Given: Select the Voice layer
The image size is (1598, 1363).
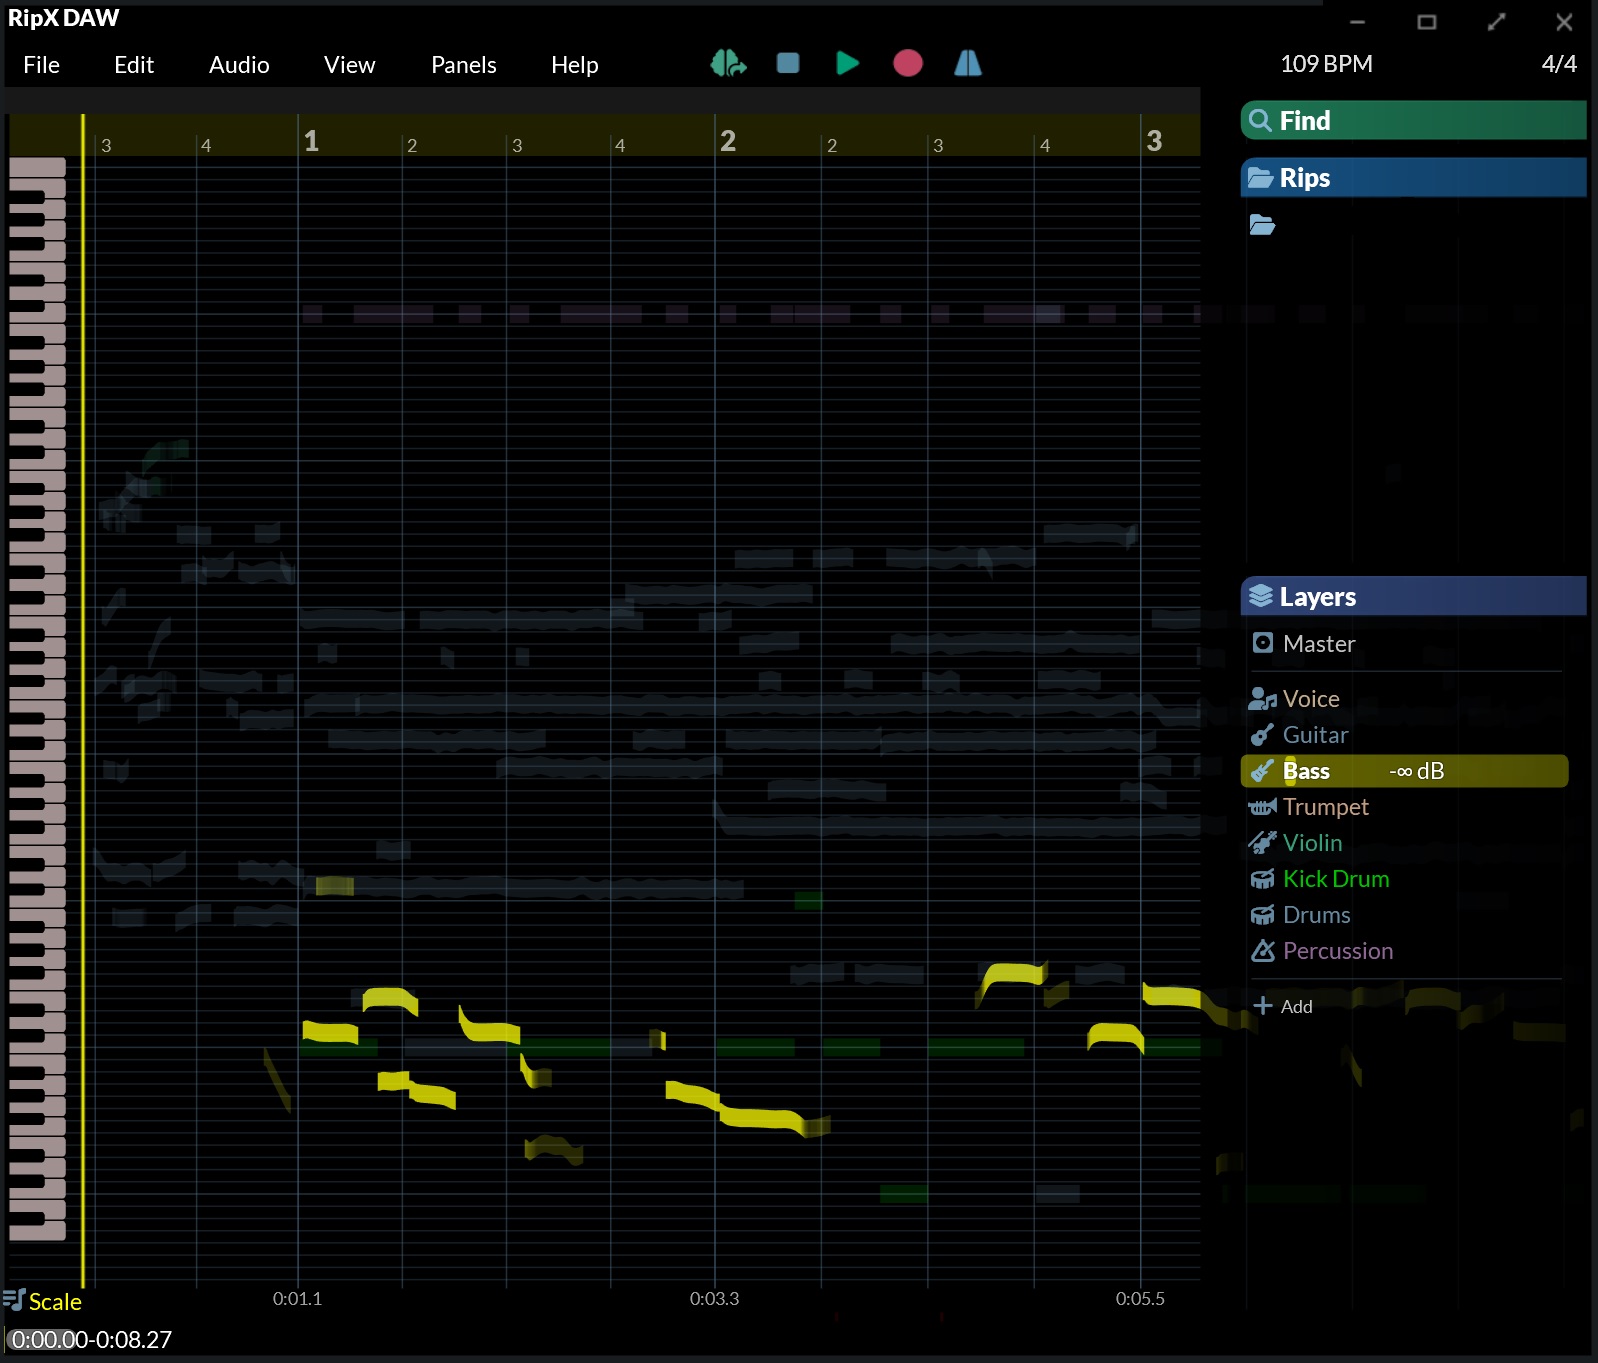Looking at the screenshot, I should click(1310, 699).
